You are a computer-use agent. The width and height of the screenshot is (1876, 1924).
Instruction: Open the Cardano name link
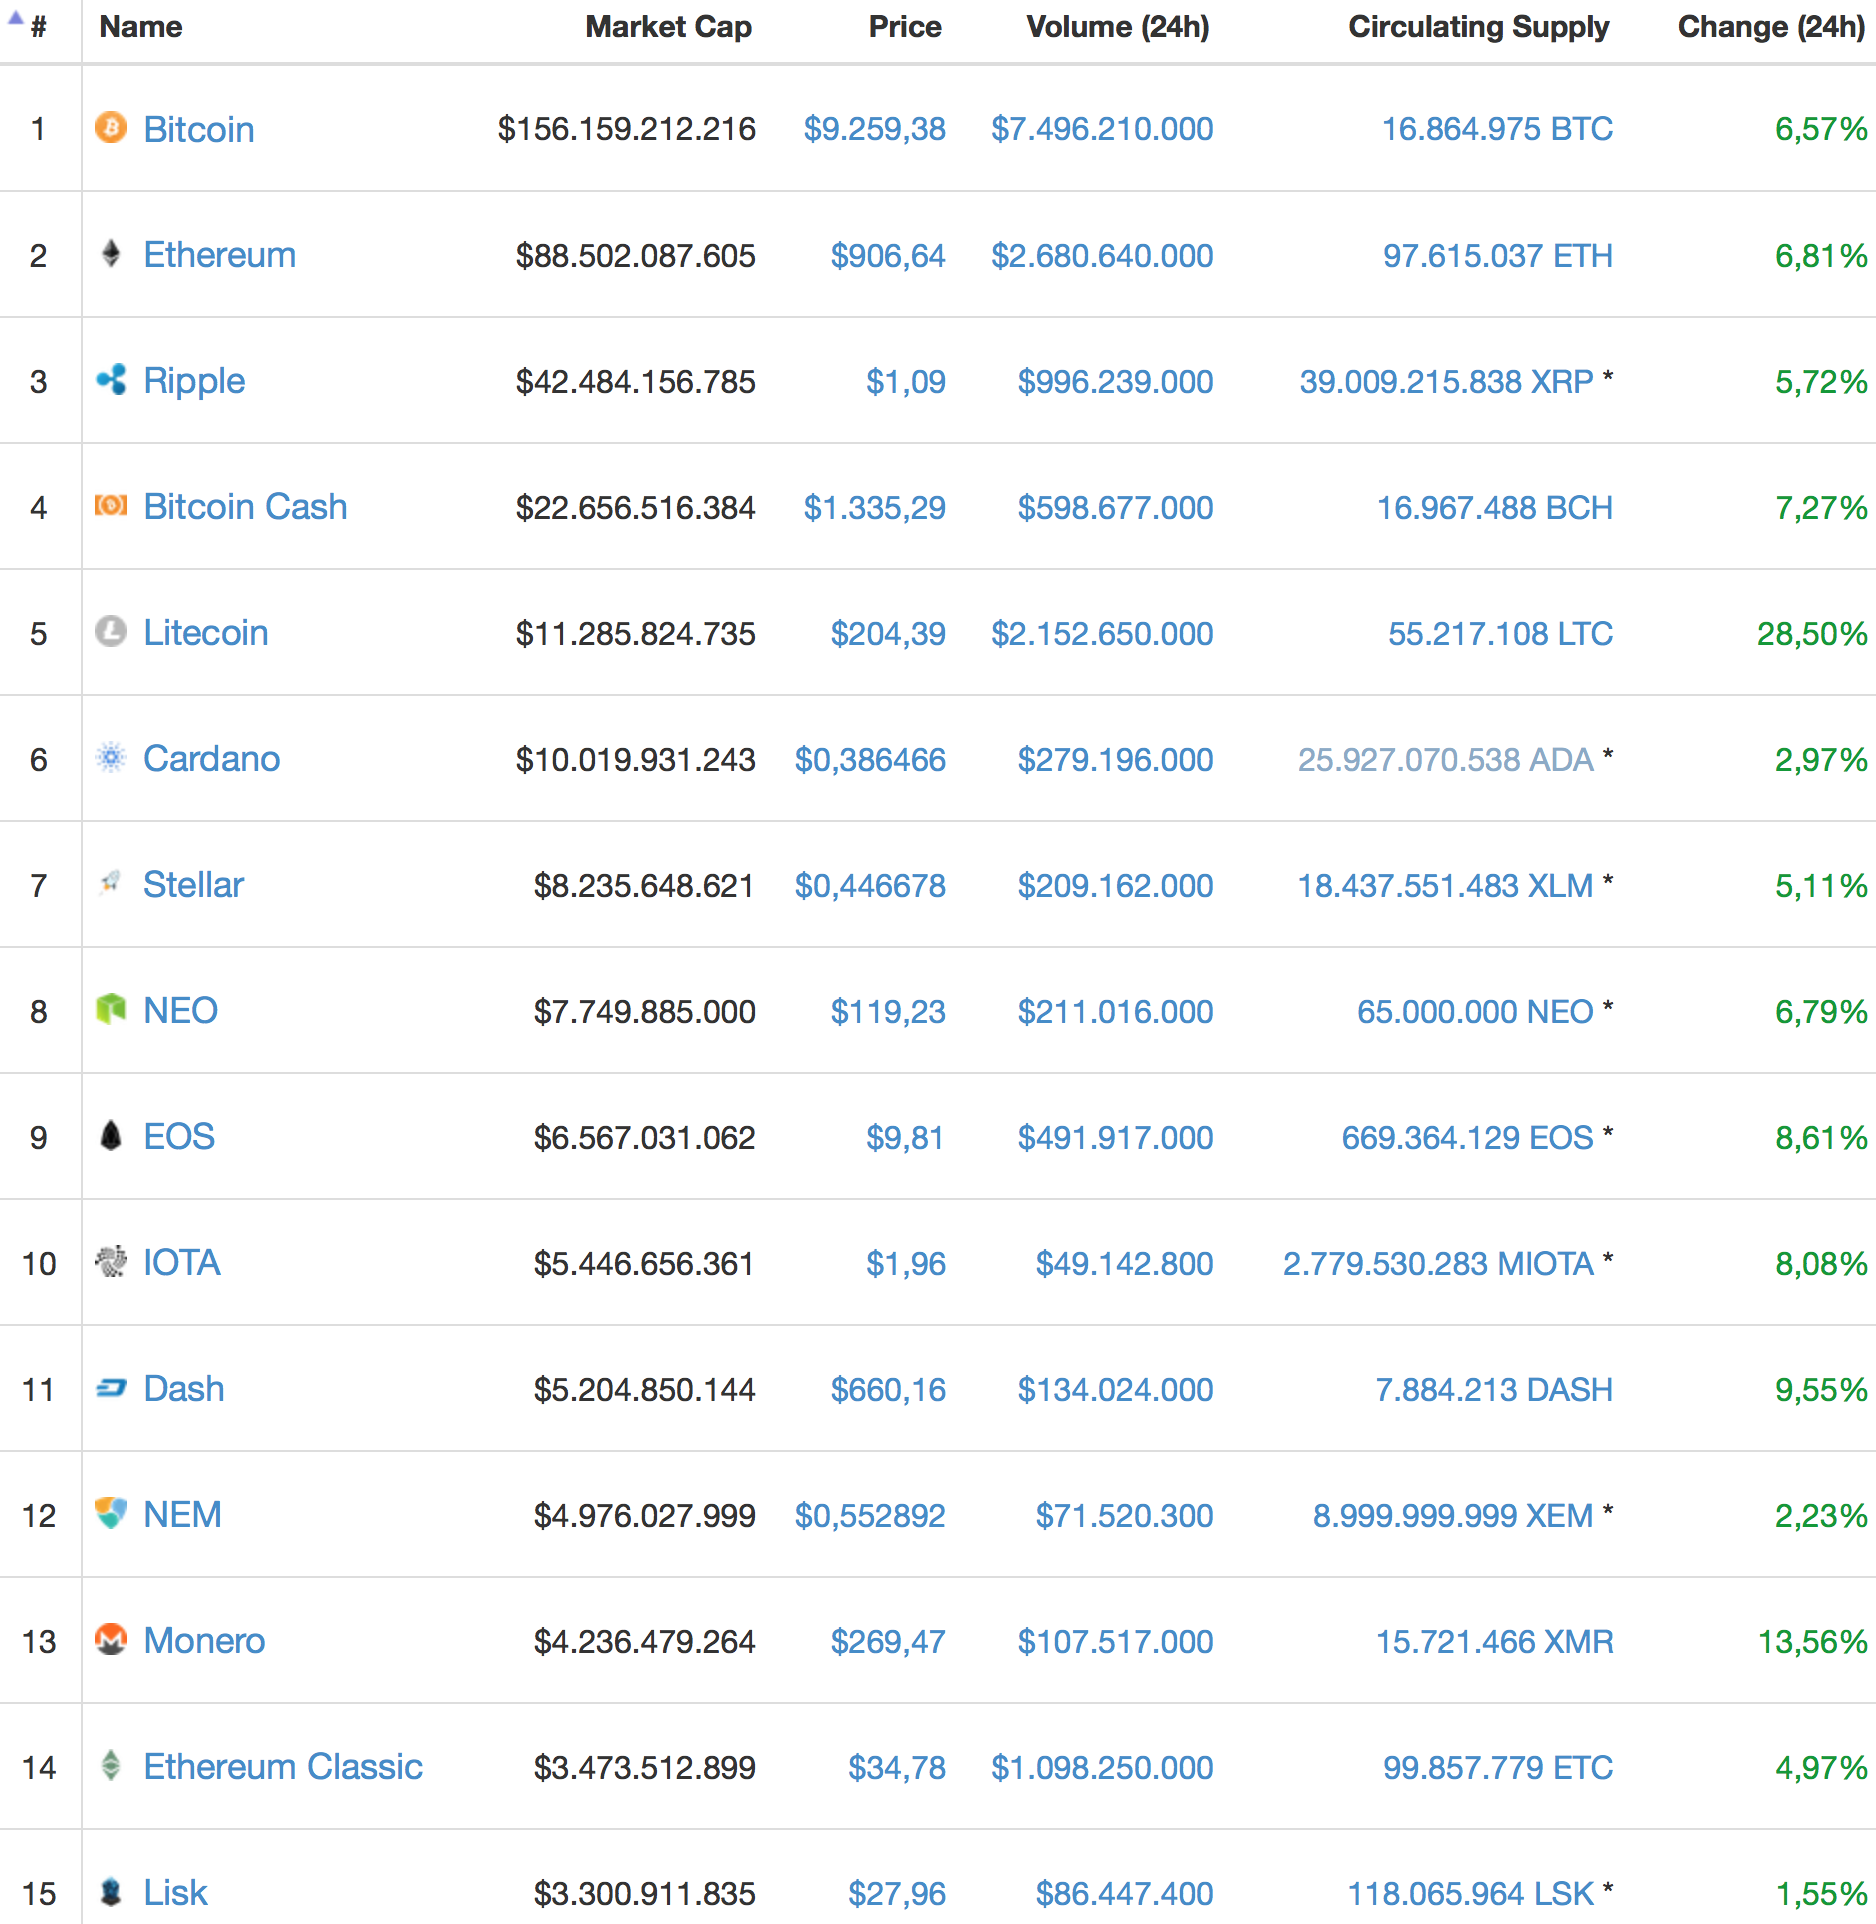[x=212, y=760]
